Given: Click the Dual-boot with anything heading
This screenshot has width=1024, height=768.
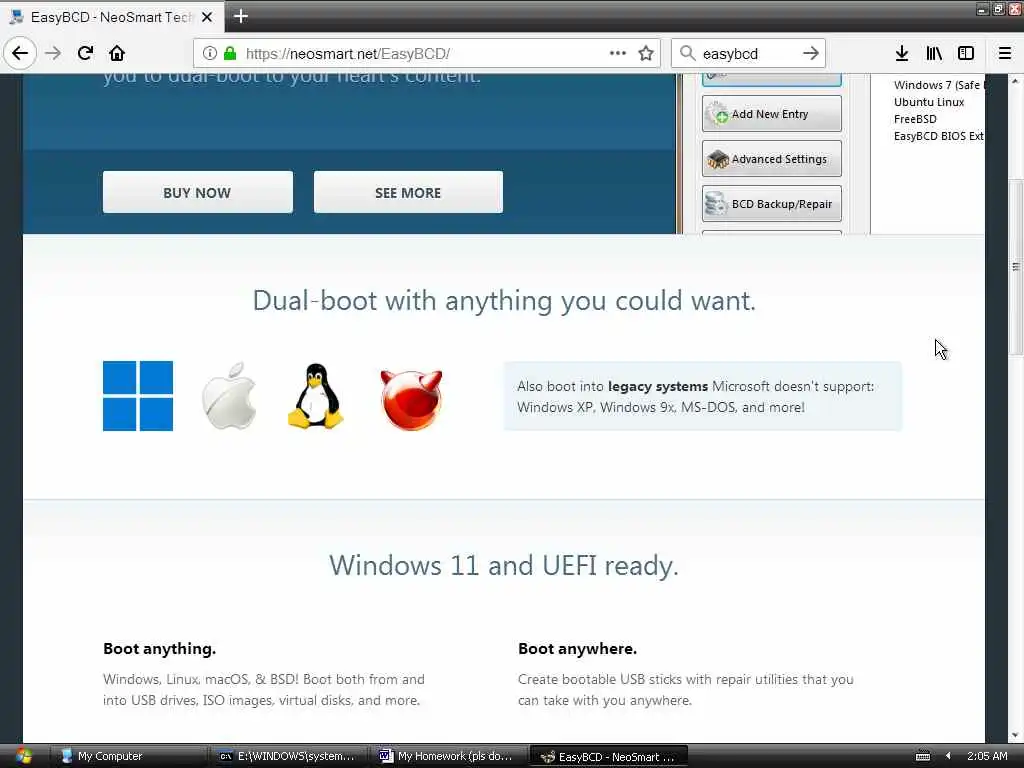Looking at the screenshot, I should pyautogui.click(x=504, y=300).
